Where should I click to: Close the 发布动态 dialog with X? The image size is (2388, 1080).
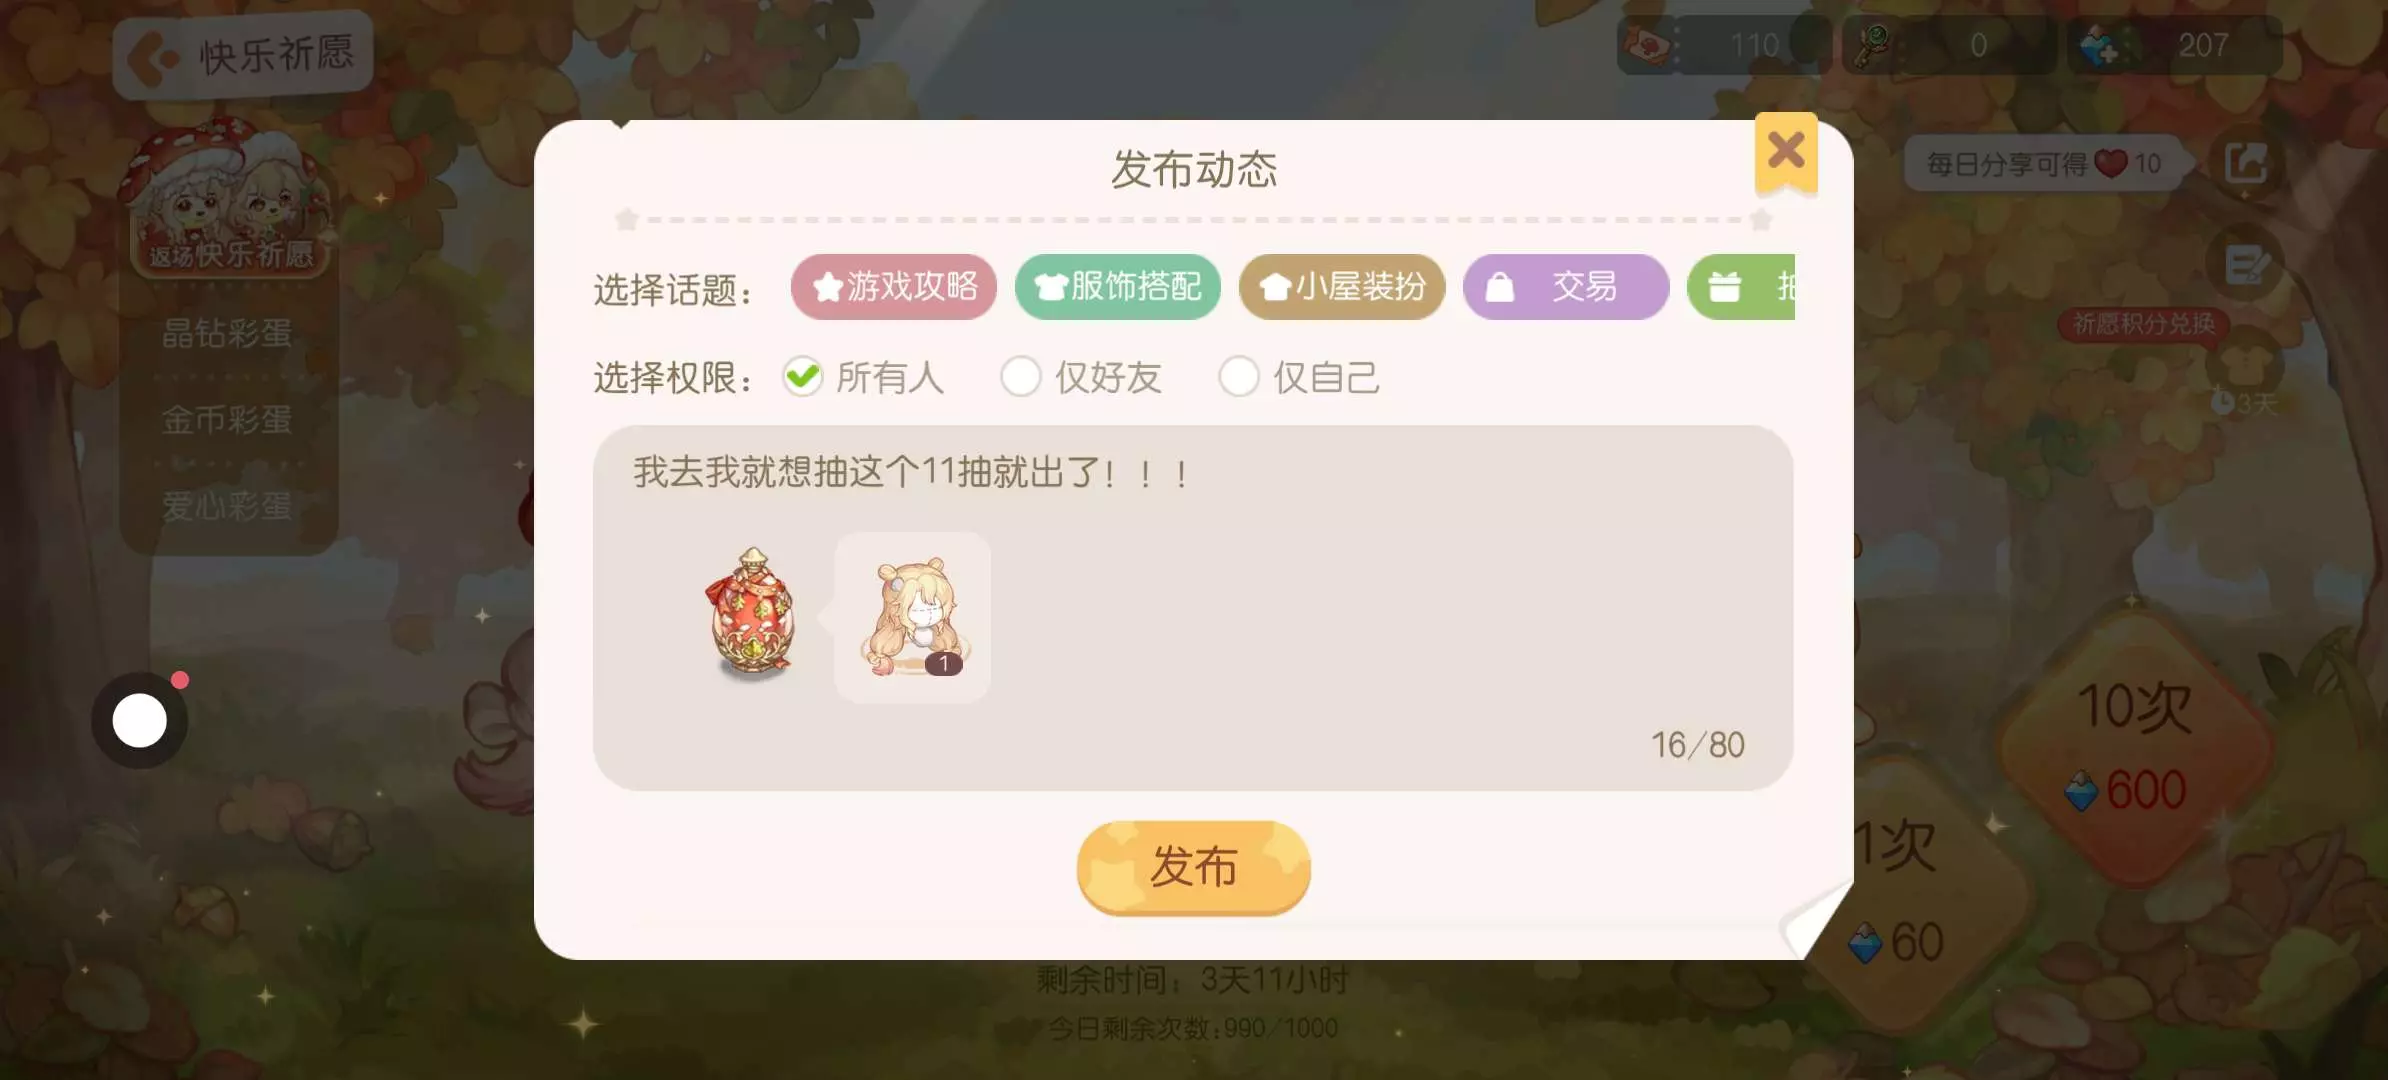point(1786,153)
